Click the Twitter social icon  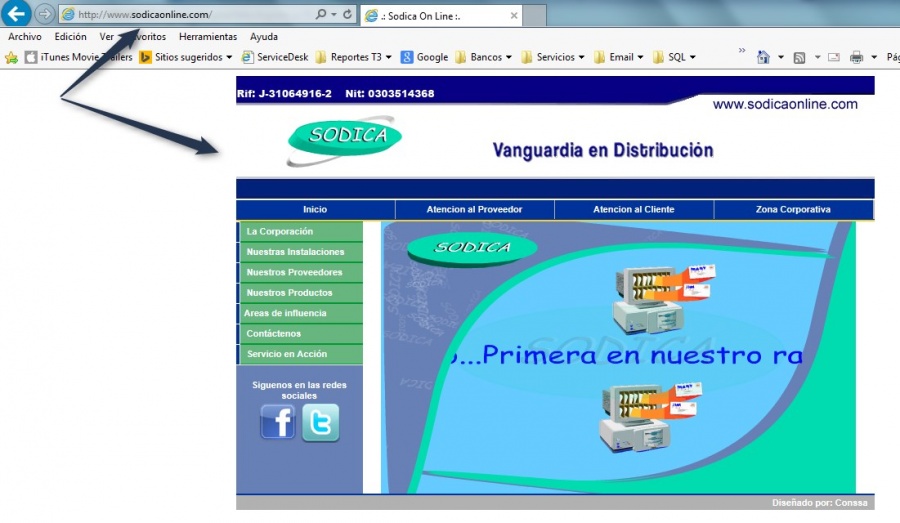320,423
